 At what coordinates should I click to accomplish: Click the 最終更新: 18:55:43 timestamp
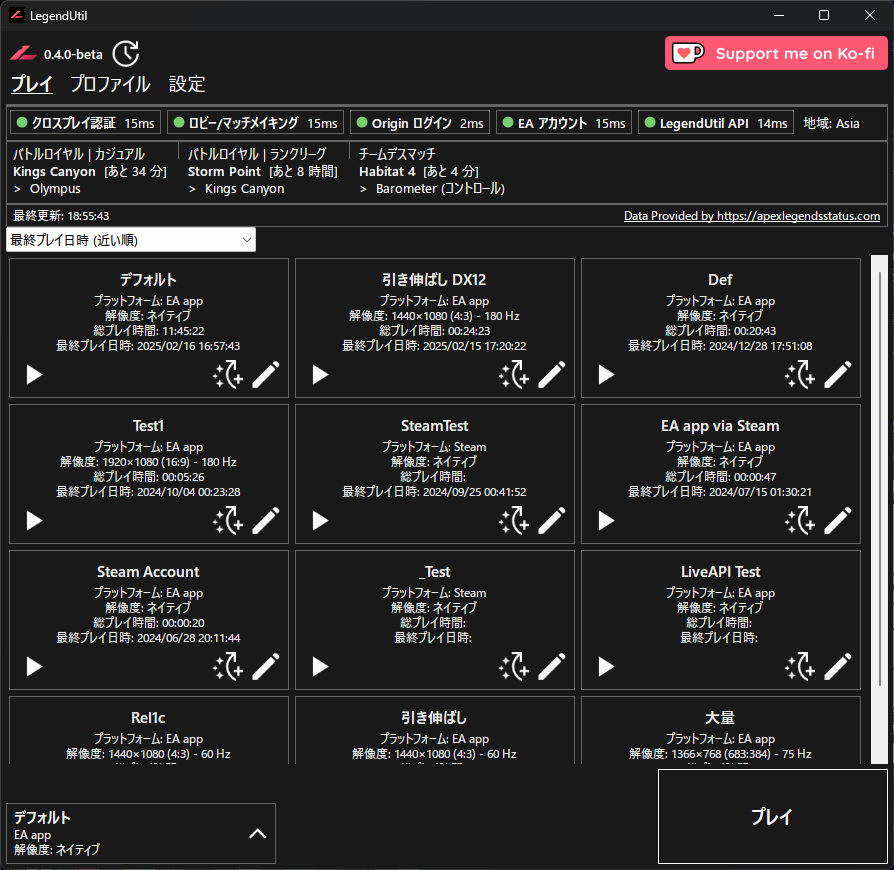61,216
